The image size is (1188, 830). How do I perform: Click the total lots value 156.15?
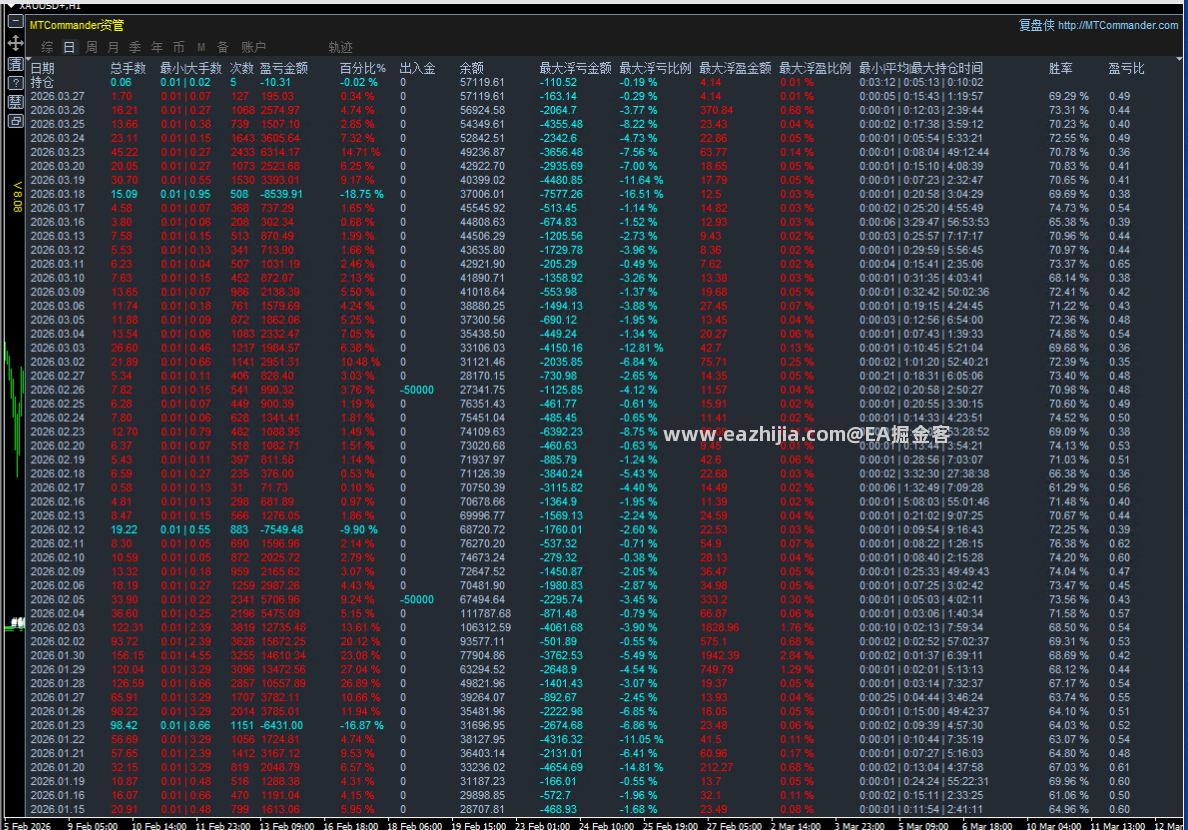(x=127, y=656)
